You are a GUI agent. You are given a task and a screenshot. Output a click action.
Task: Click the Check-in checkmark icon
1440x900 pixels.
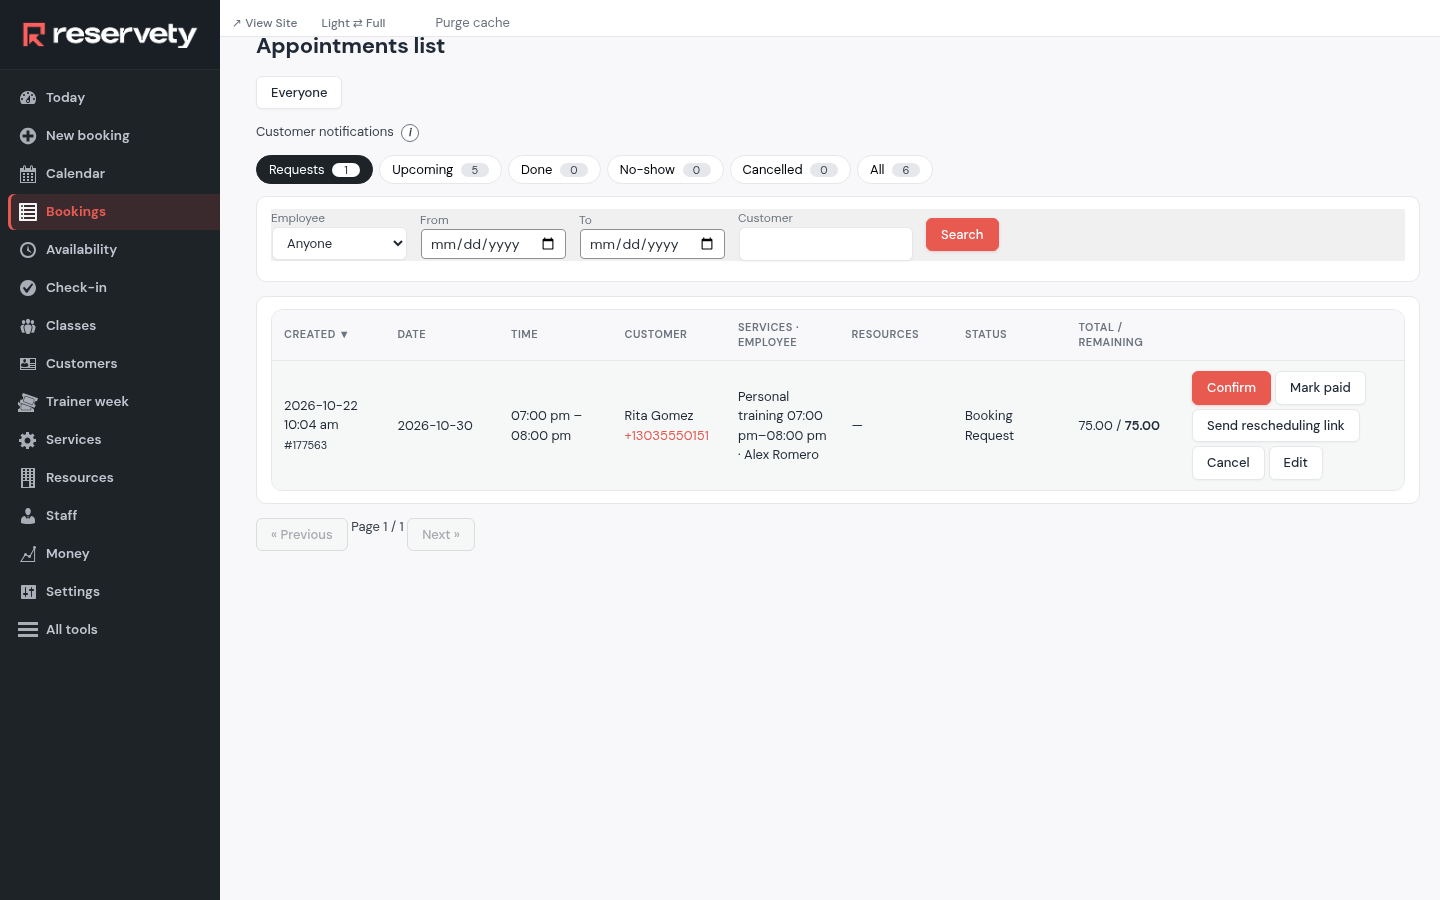tap(28, 288)
